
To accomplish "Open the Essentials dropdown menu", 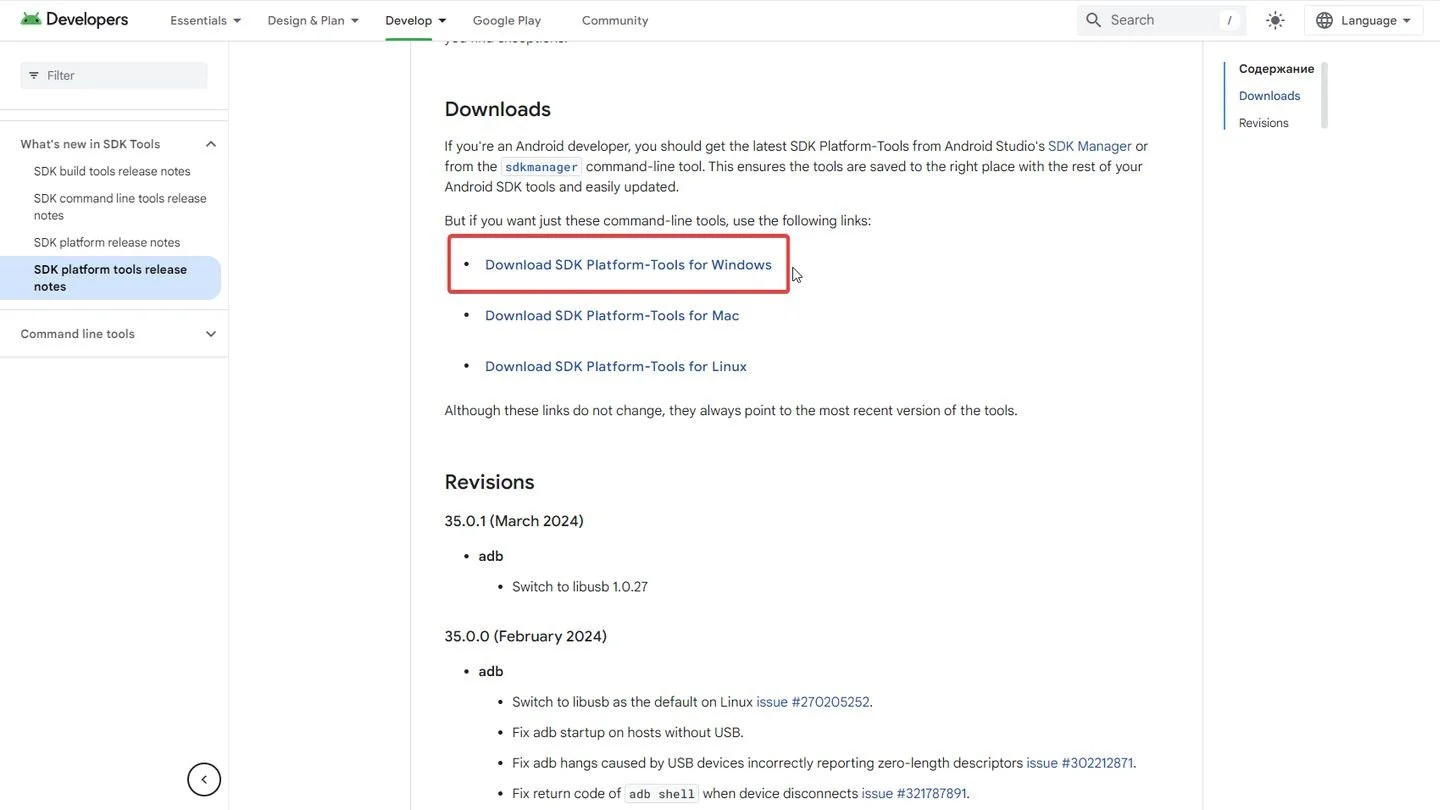I will click(205, 20).
